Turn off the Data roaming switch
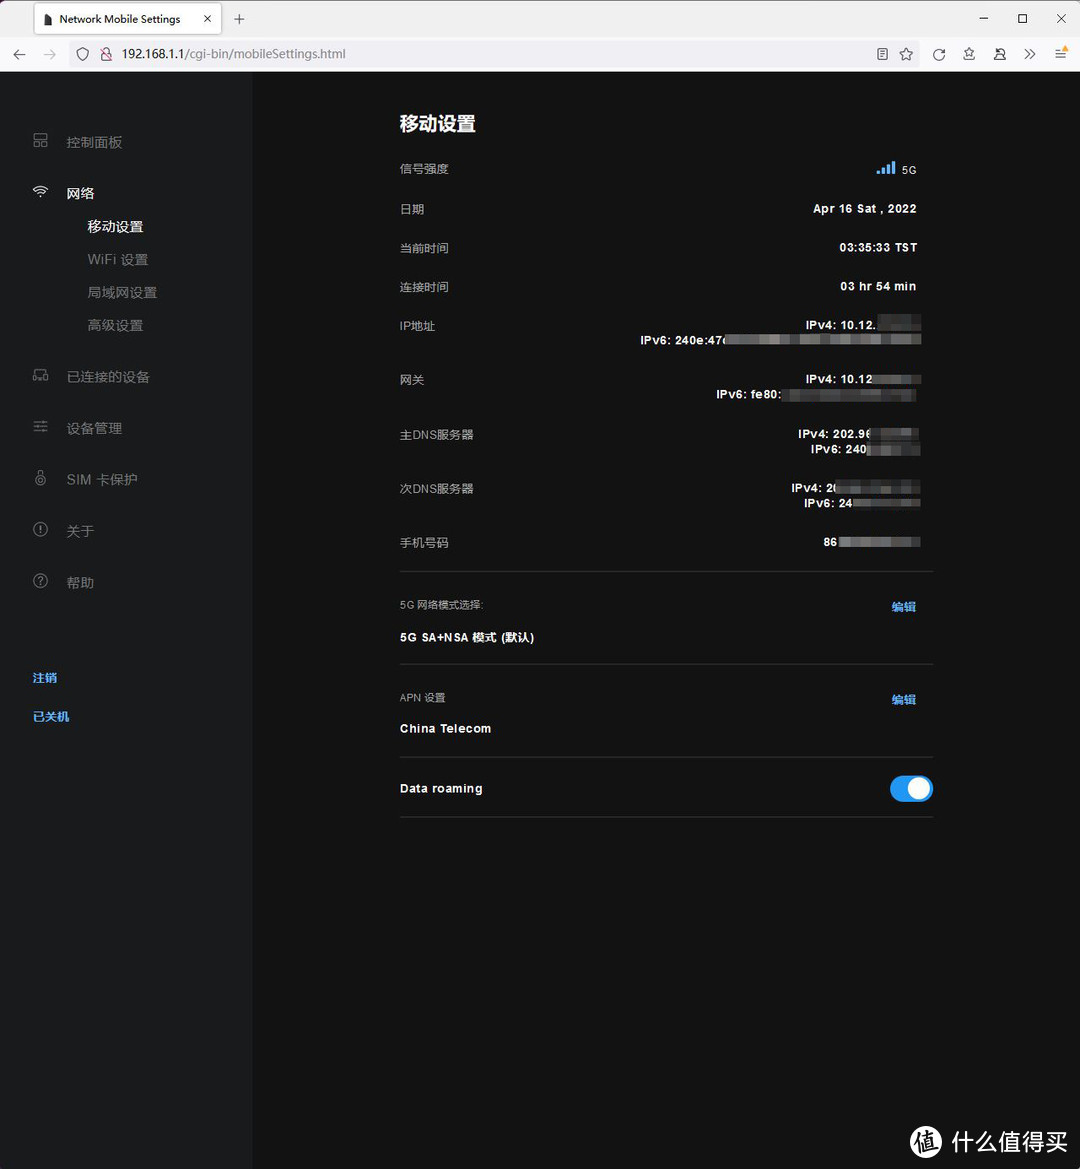This screenshot has height=1169, width=1080. [911, 789]
